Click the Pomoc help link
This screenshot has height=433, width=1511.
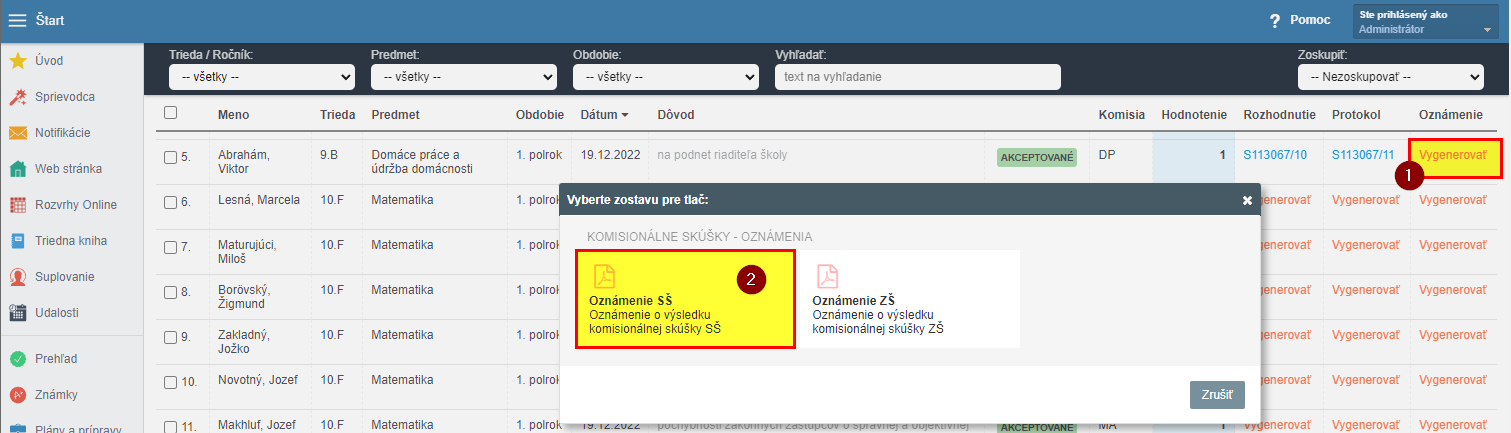point(1310,20)
